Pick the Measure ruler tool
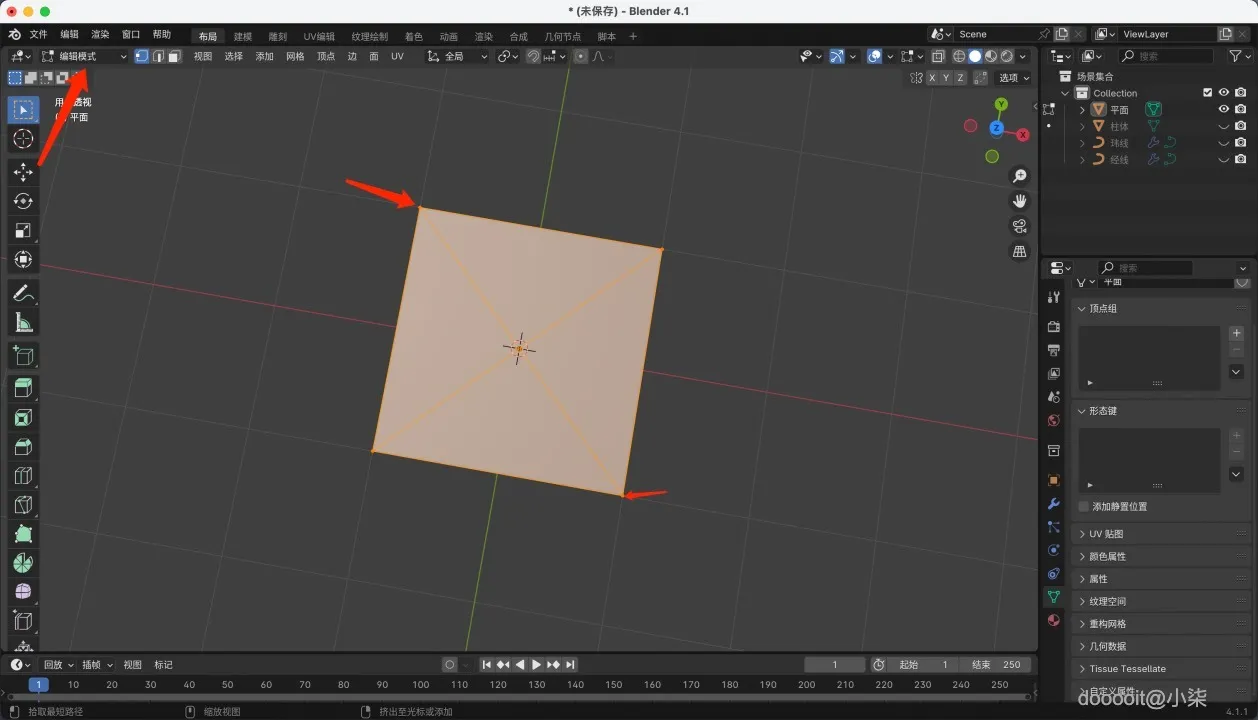The image size is (1258, 720). pos(23,322)
